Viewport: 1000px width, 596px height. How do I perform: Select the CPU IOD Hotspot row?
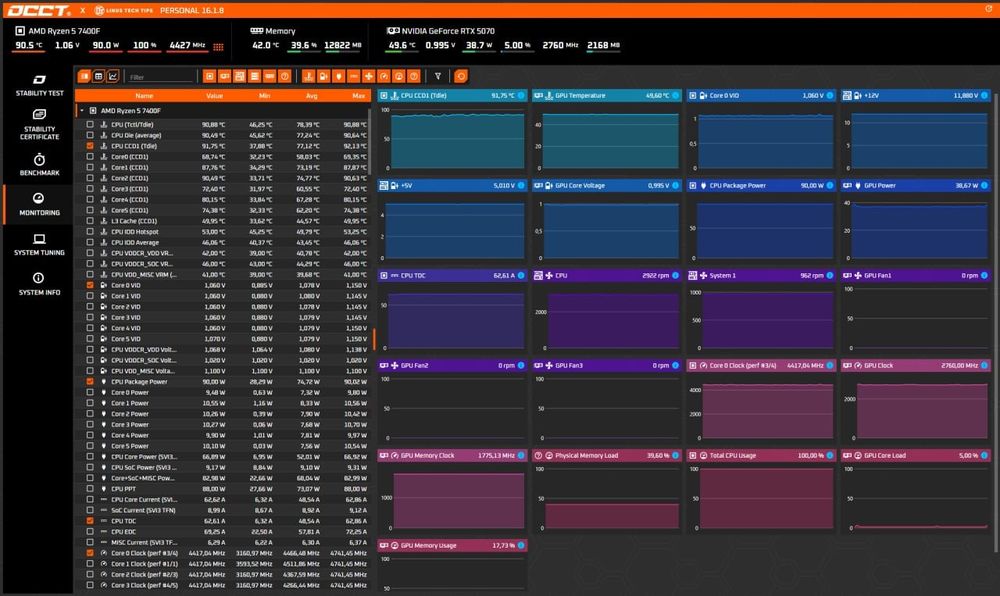click(222, 231)
